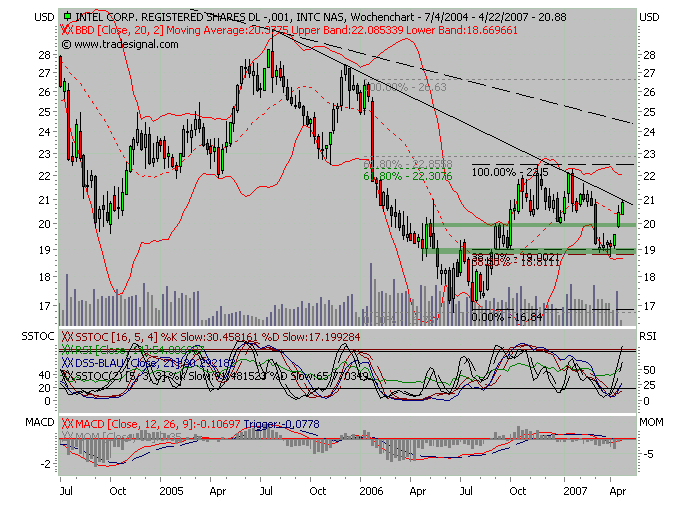Click the MACD panel axis label
The width and height of the screenshot is (695, 508).
(40, 422)
